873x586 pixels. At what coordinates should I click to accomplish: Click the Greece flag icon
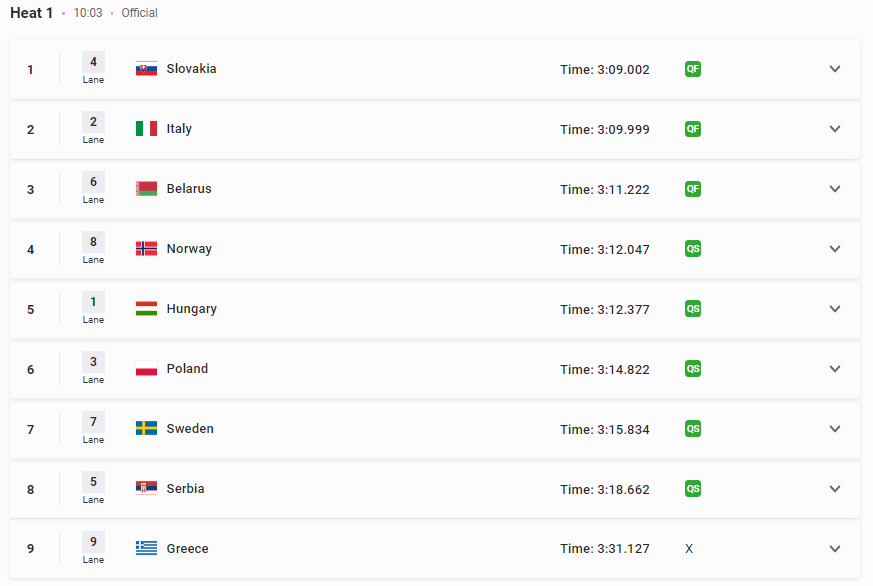(146, 548)
